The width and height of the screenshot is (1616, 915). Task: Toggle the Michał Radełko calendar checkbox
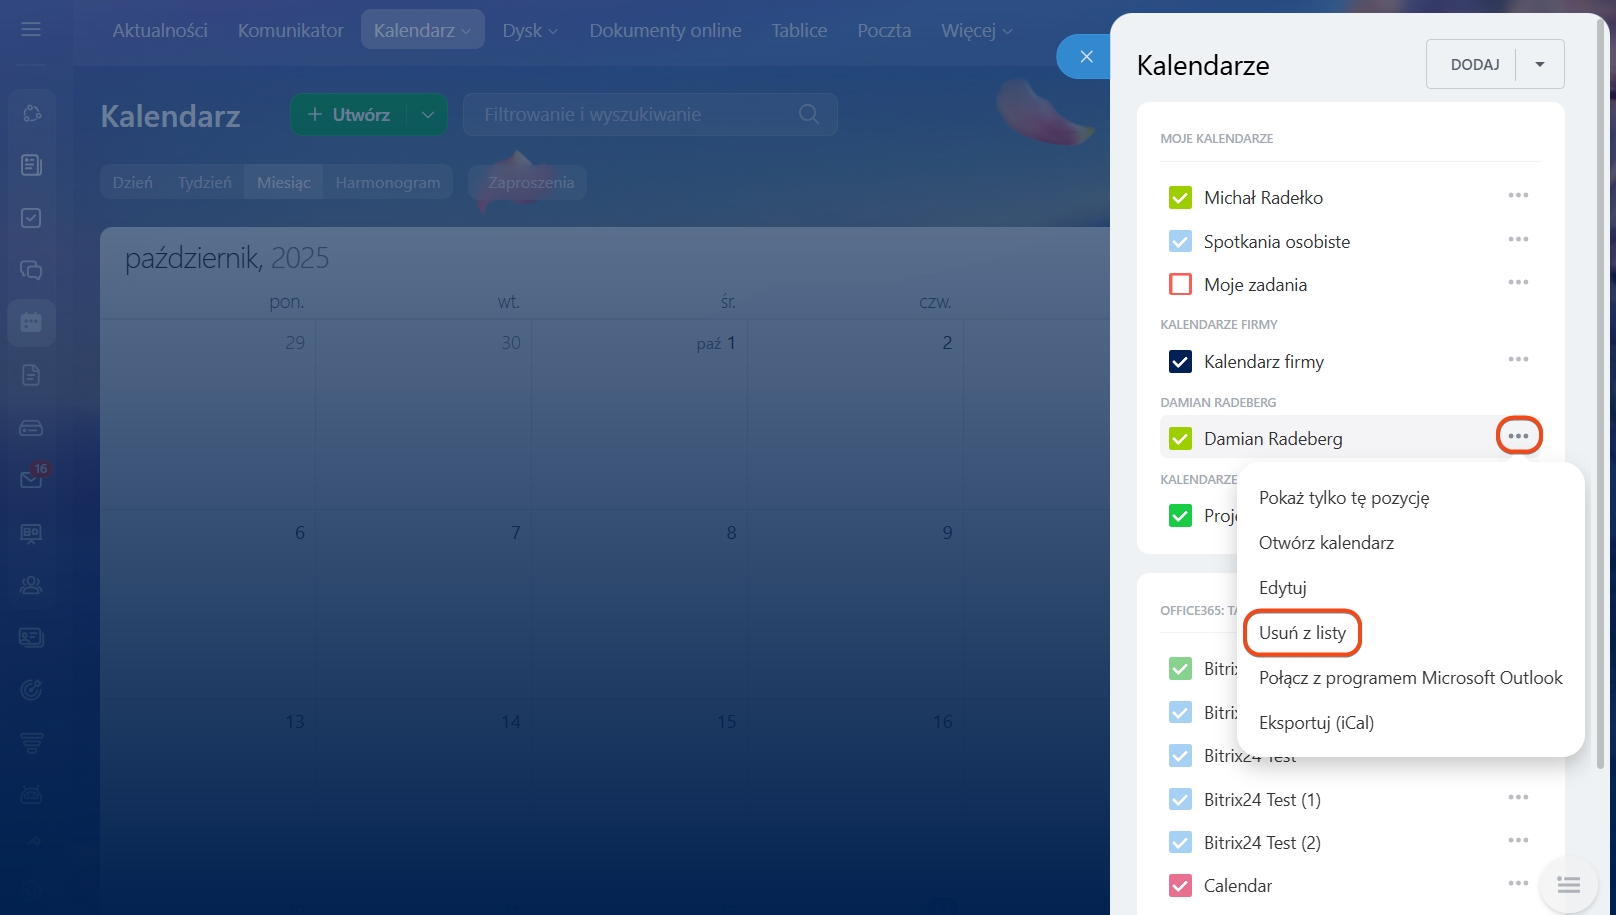pyautogui.click(x=1180, y=198)
